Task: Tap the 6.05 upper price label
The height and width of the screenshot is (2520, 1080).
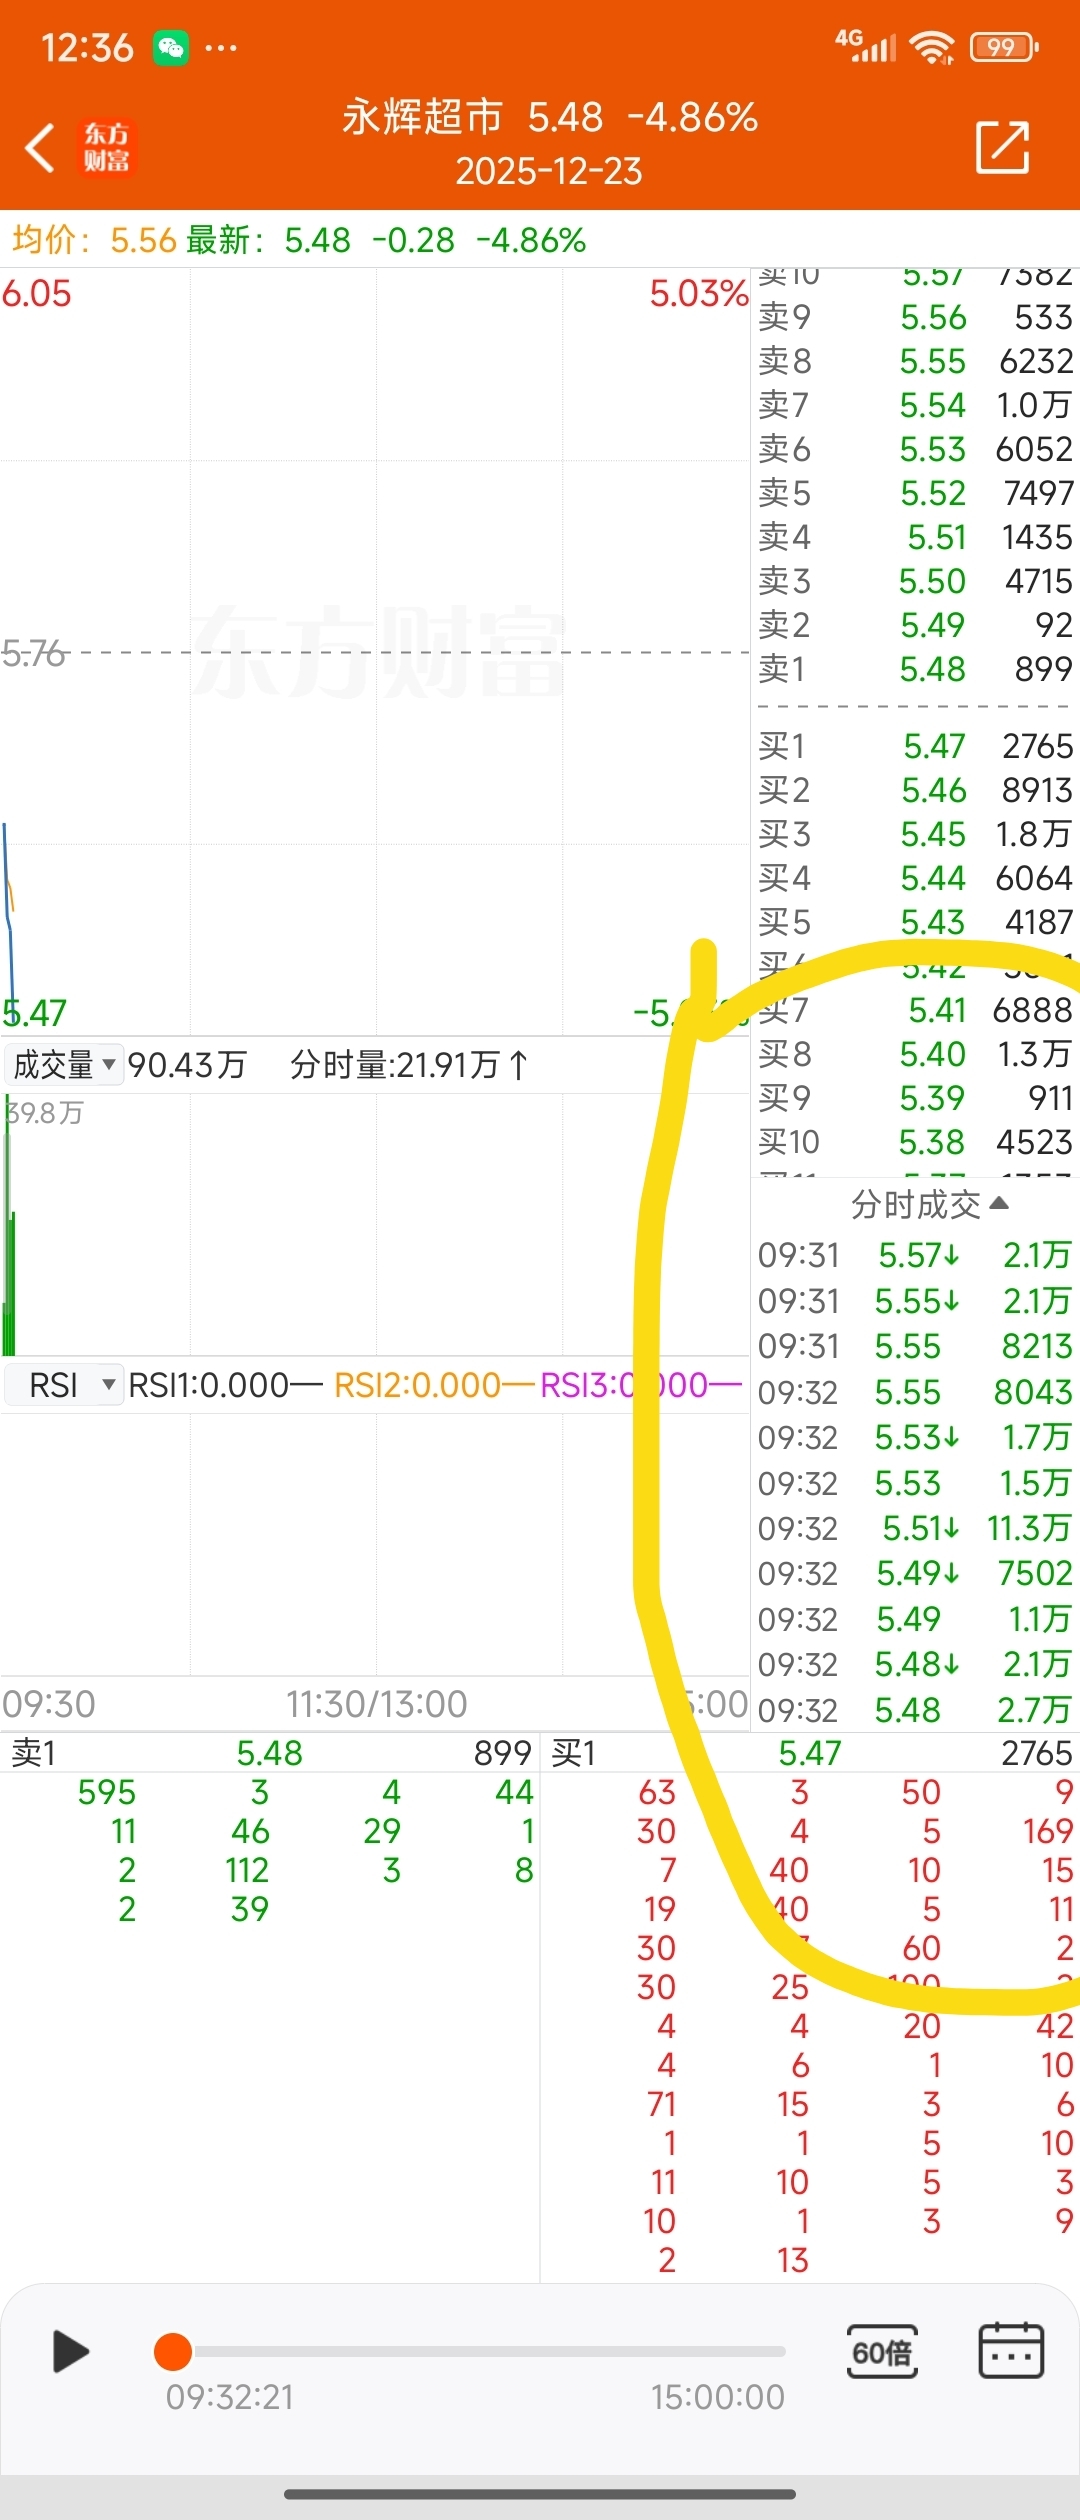Action: point(36,293)
